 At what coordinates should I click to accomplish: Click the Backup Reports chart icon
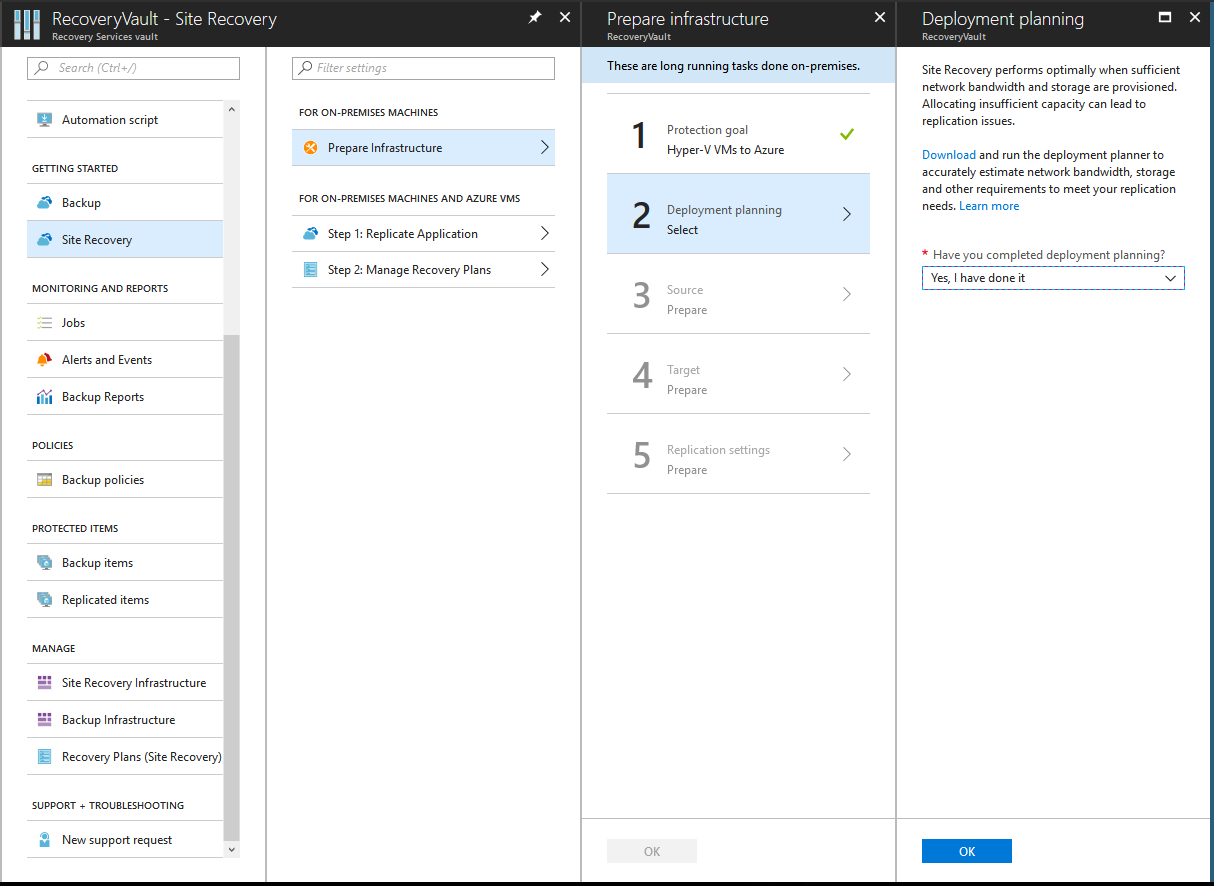click(x=44, y=397)
